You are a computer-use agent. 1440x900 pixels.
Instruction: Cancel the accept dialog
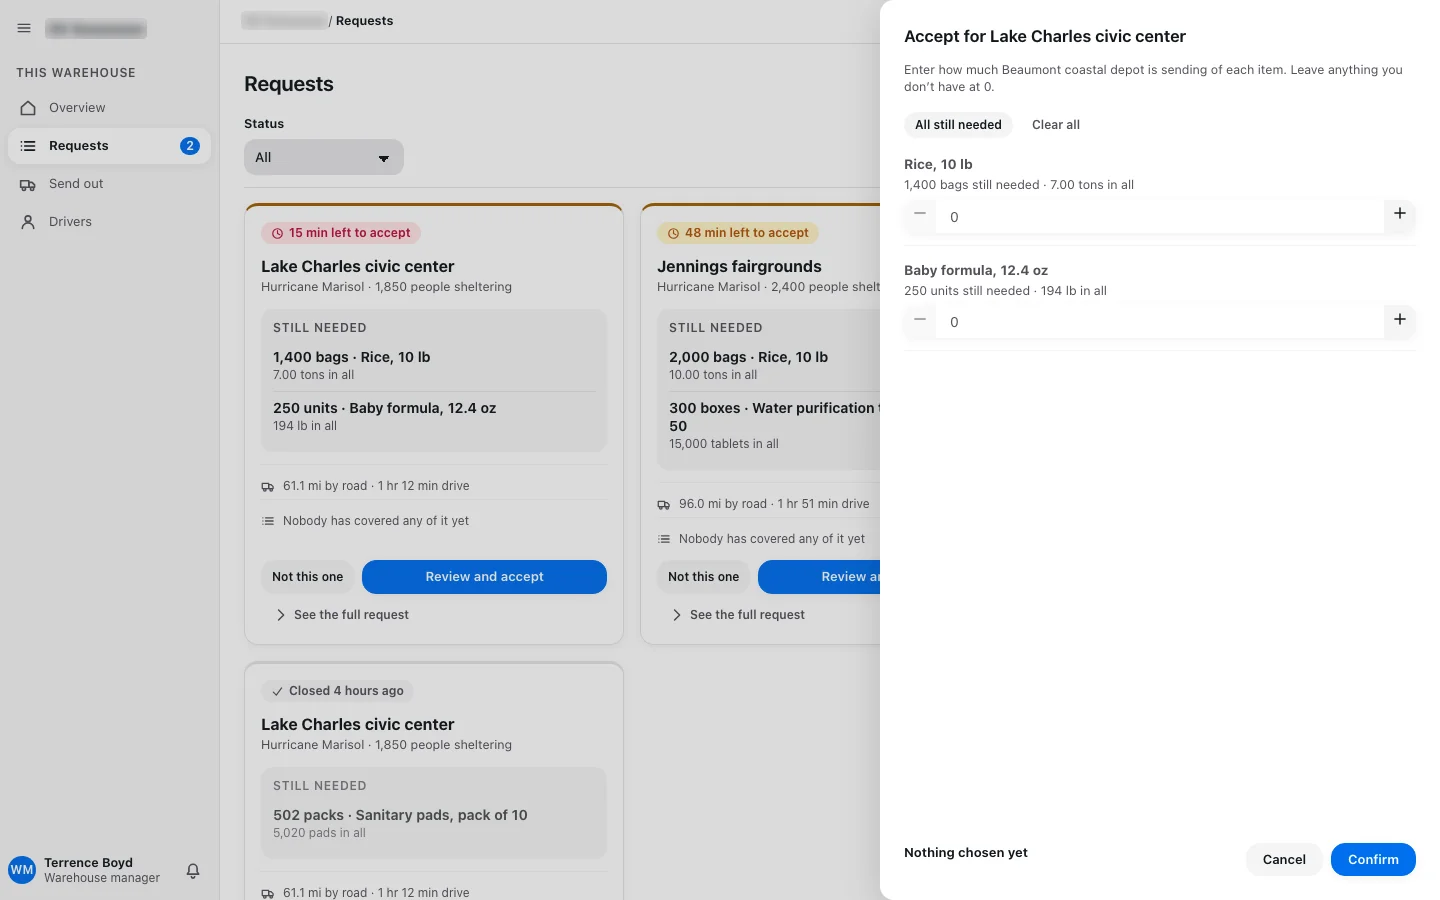(1284, 860)
